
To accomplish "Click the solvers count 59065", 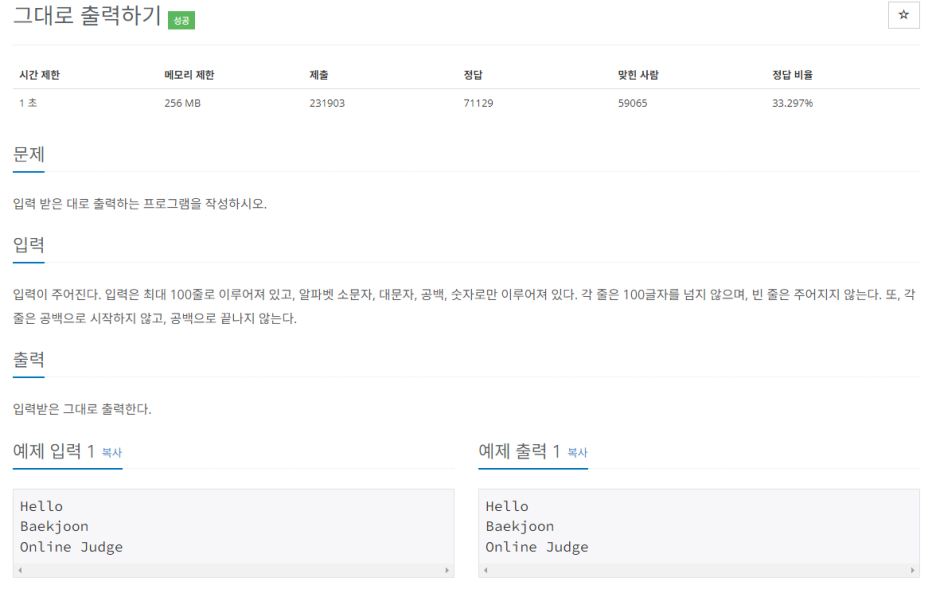I will click(x=632, y=103).
